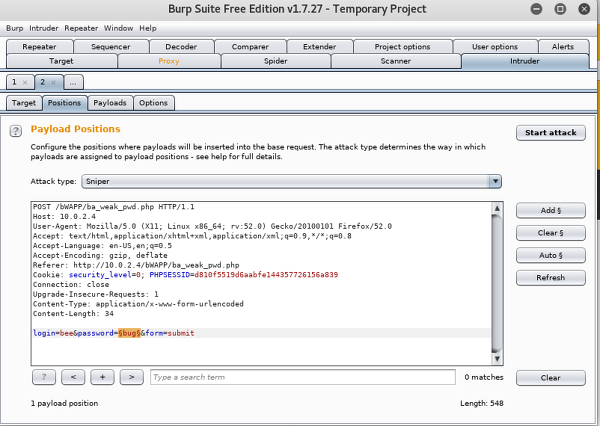Open the Options sub-tab
600x426 pixels.
[x=153, y=103]
